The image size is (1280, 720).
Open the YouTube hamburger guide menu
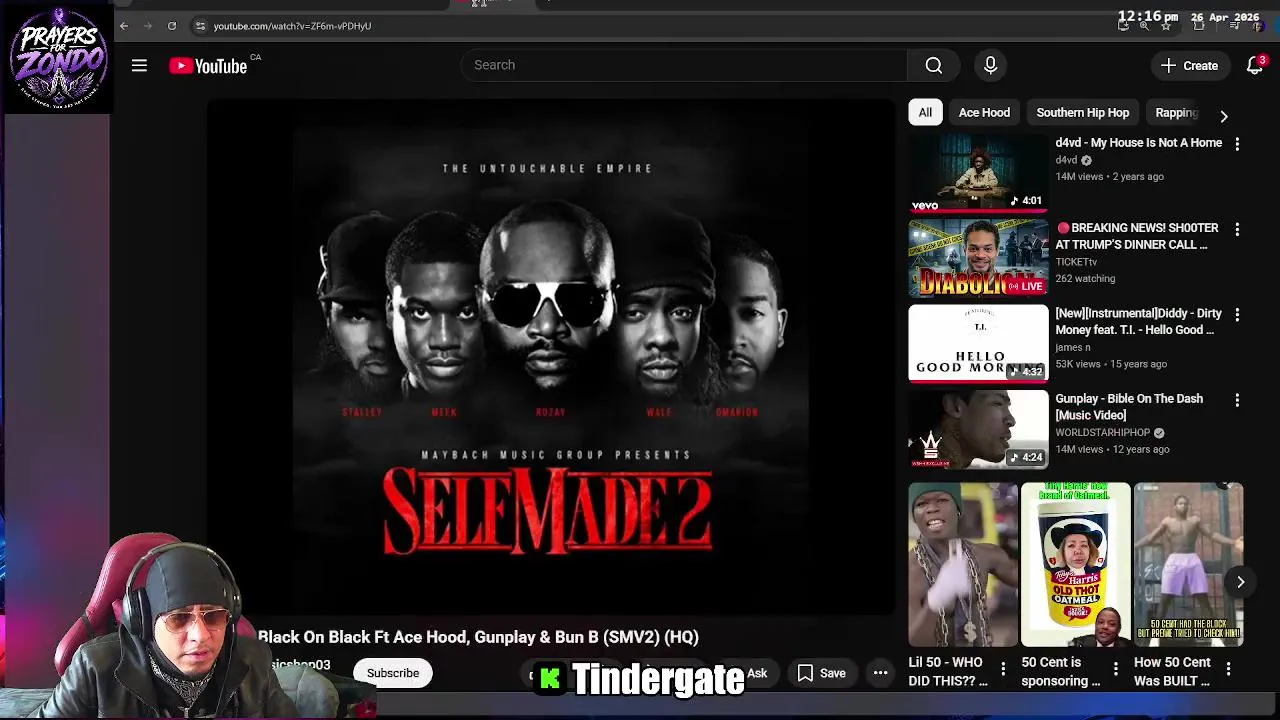(139, 65)
